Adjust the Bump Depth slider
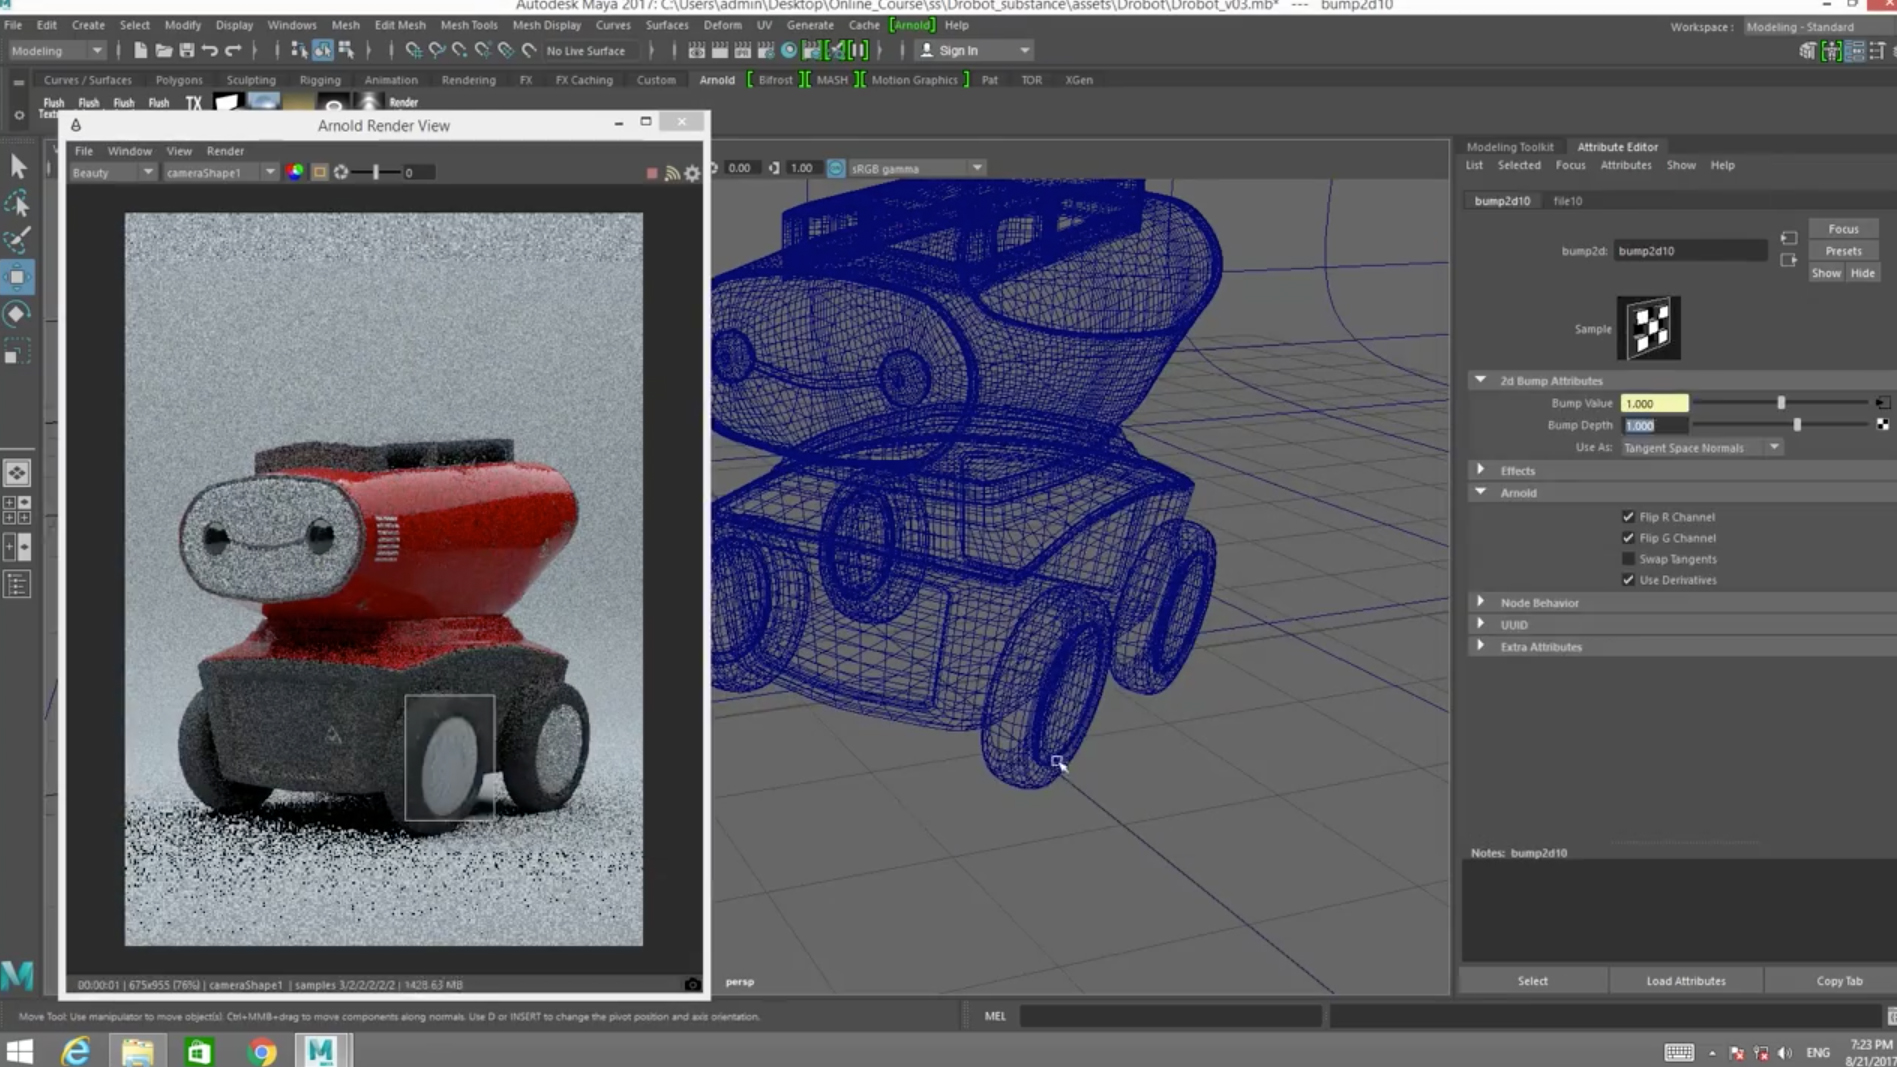The image size is (1897, 1067). click(x=1797, y=425)
